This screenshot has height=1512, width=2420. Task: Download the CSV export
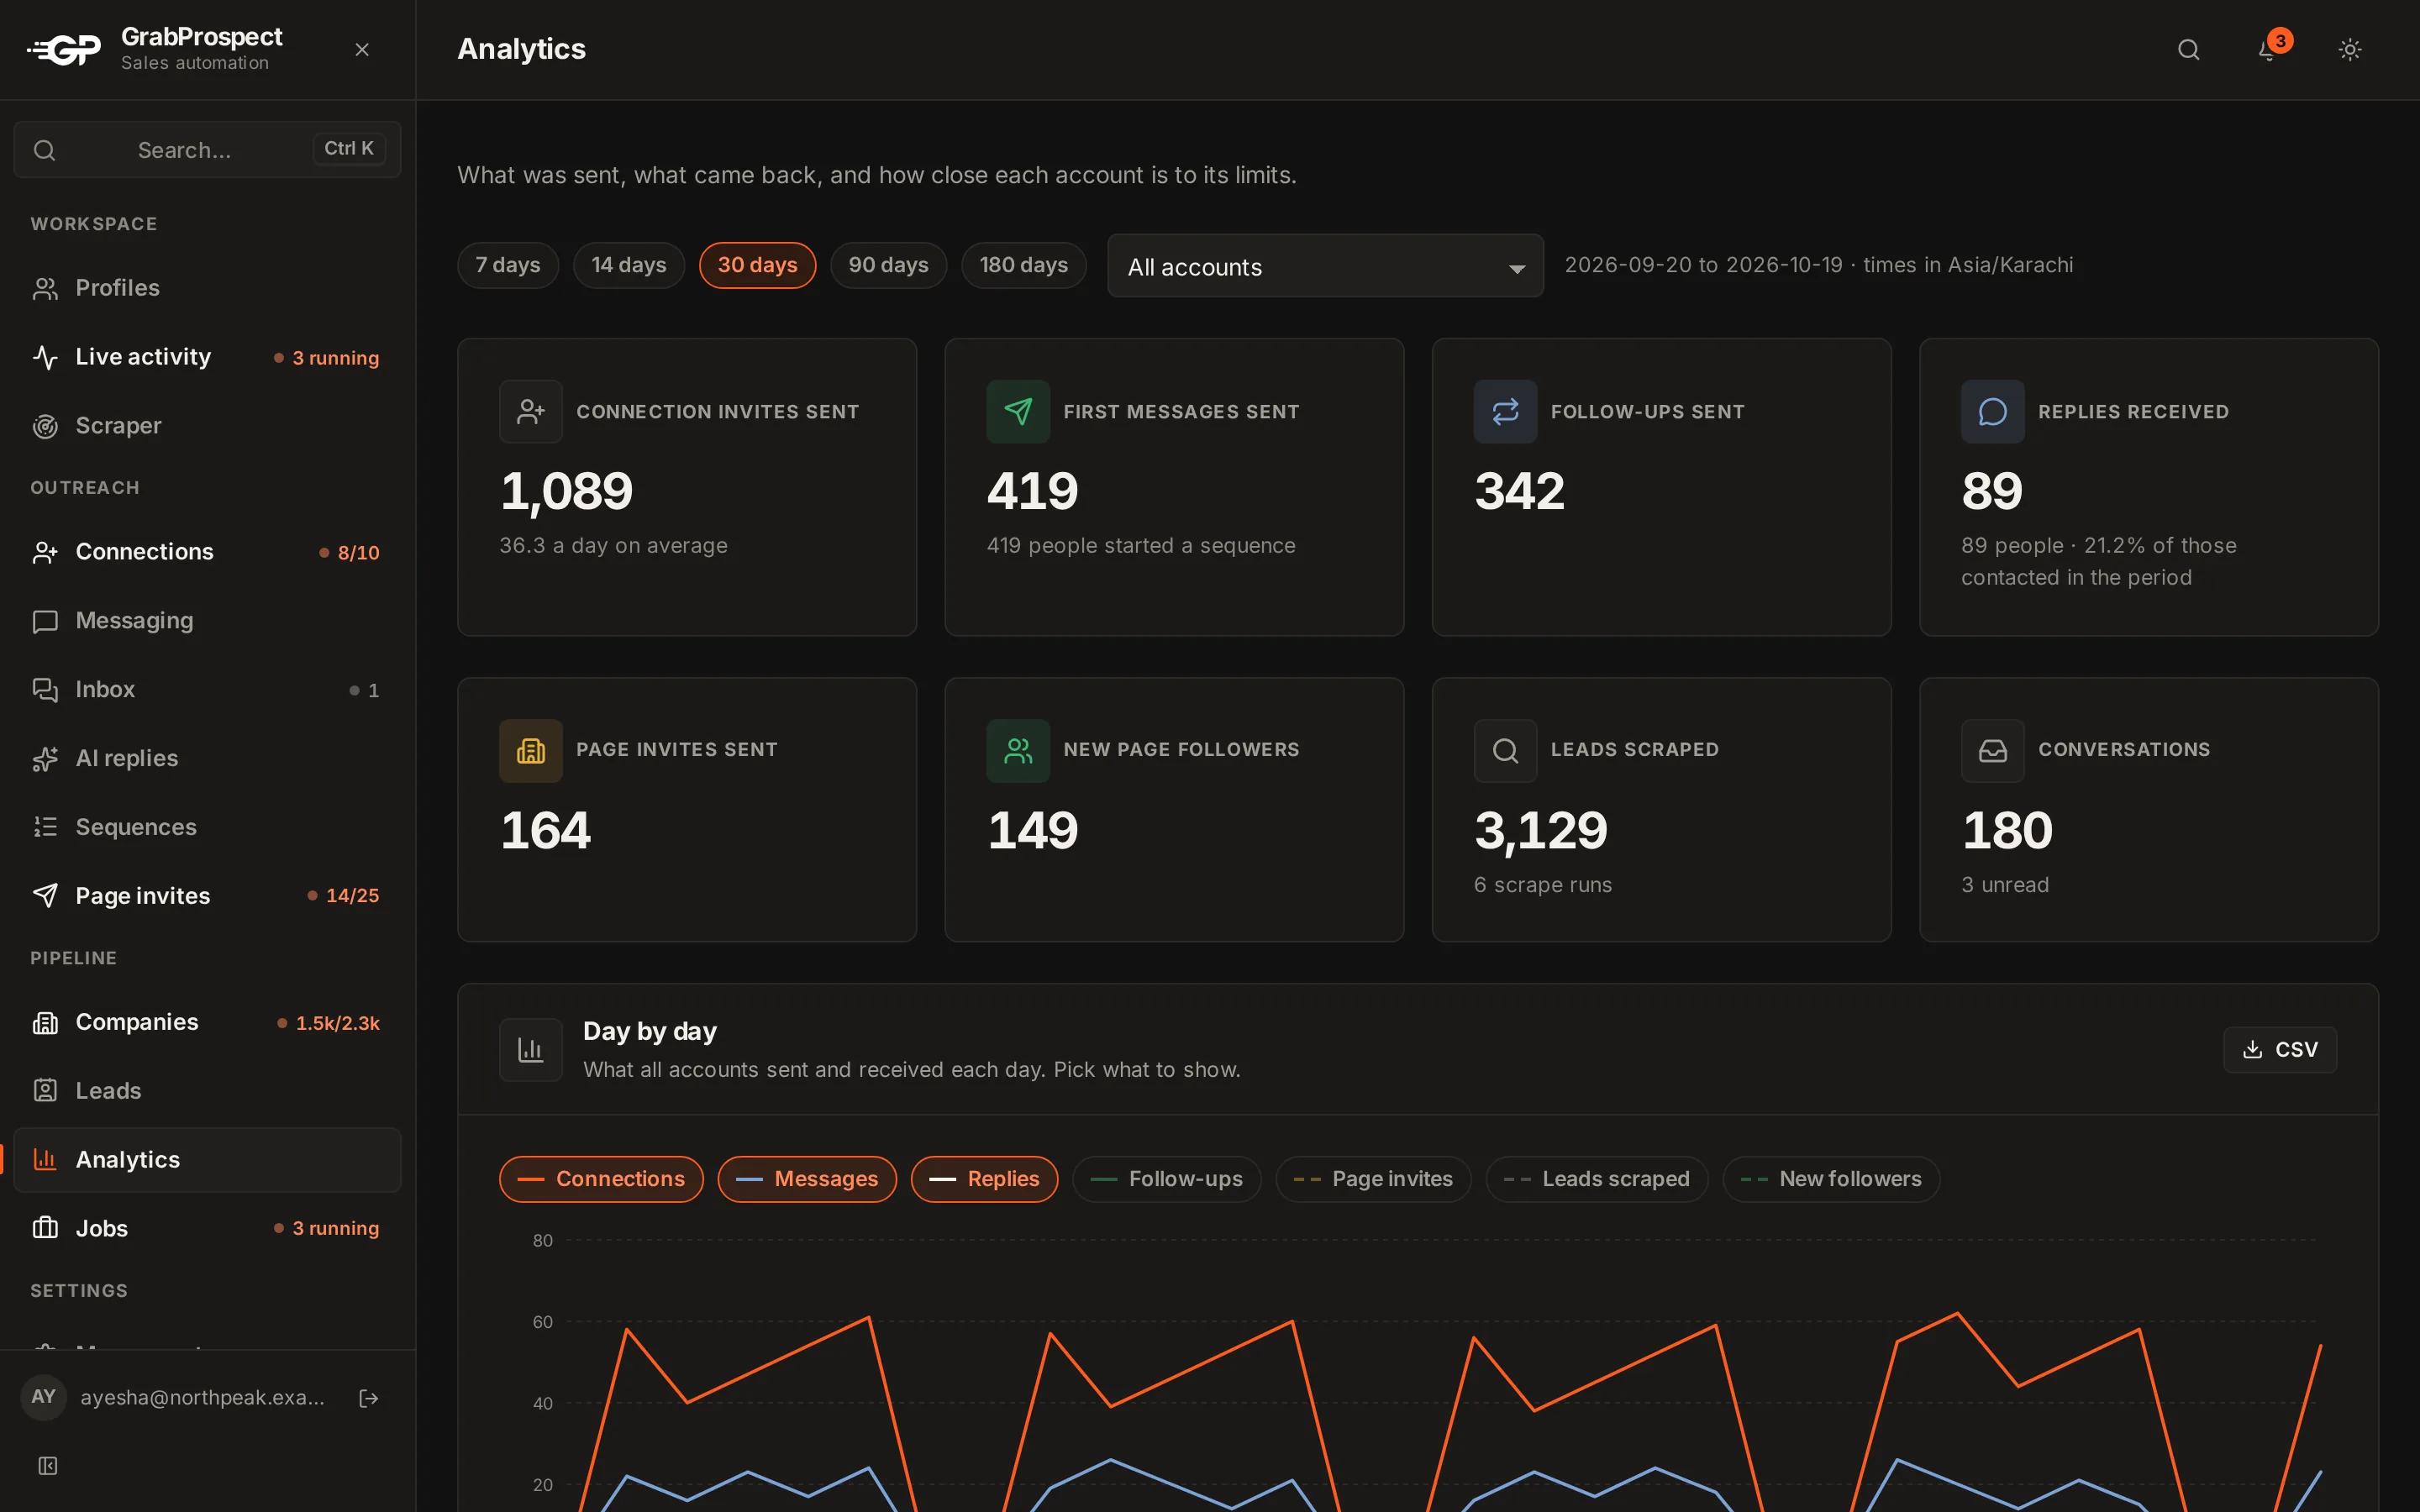[2280, 1049]
